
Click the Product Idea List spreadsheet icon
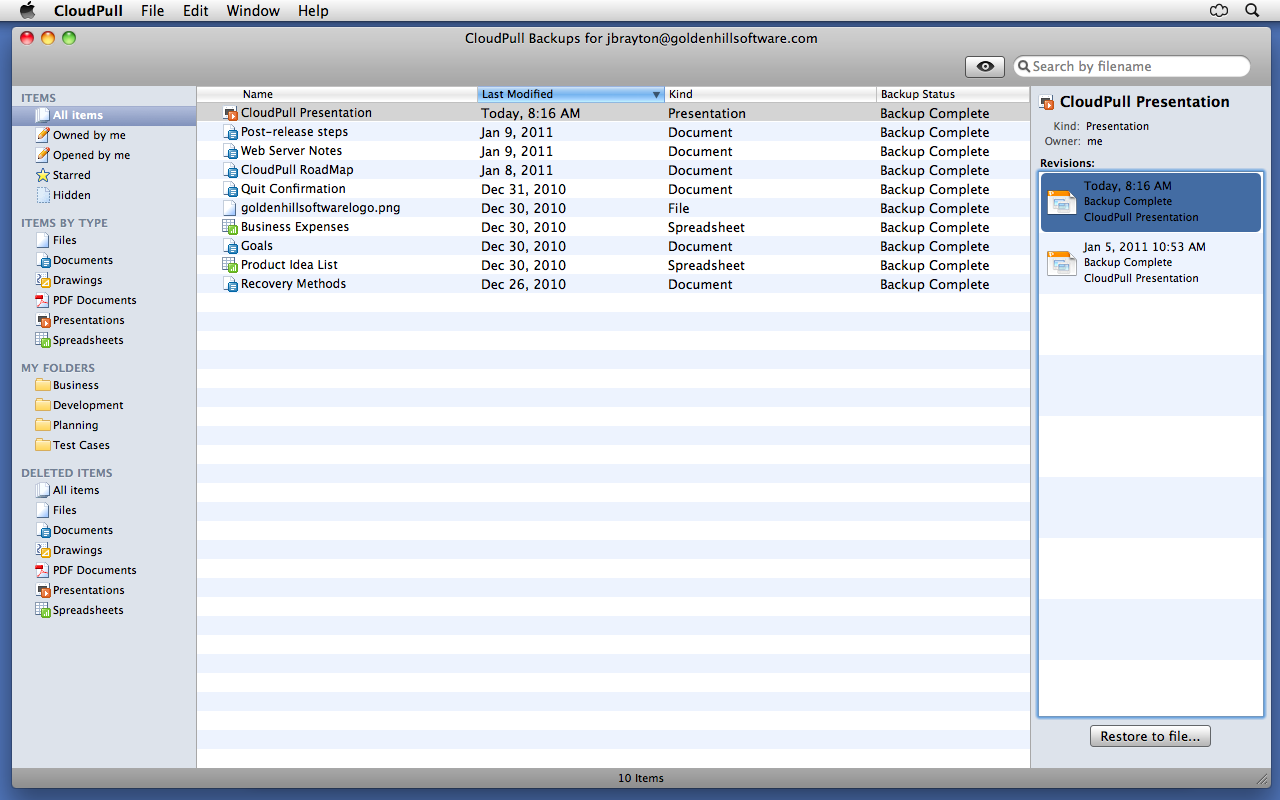231,265
